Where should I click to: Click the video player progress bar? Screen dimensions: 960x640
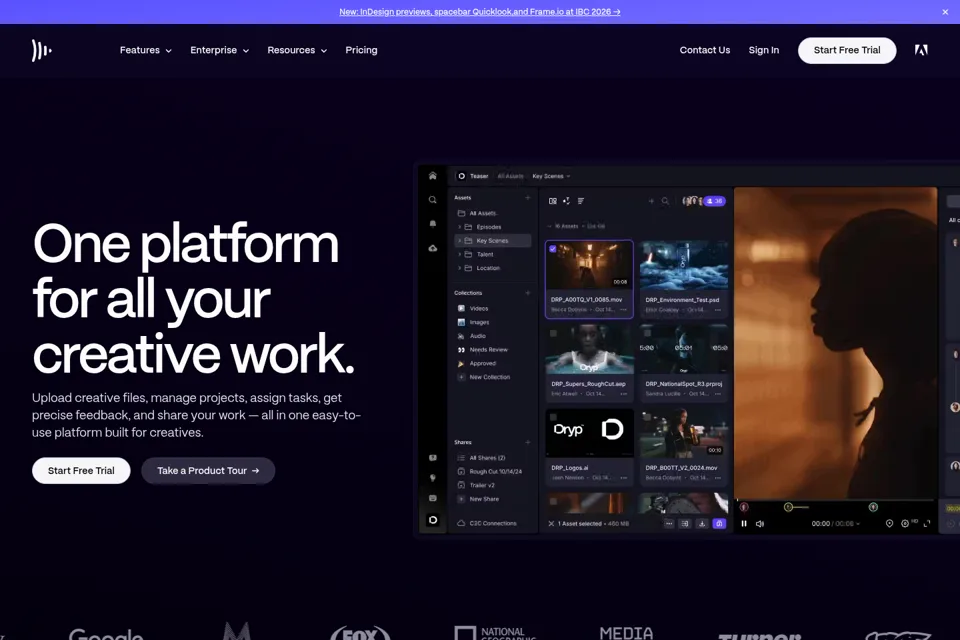pos(835,500)
